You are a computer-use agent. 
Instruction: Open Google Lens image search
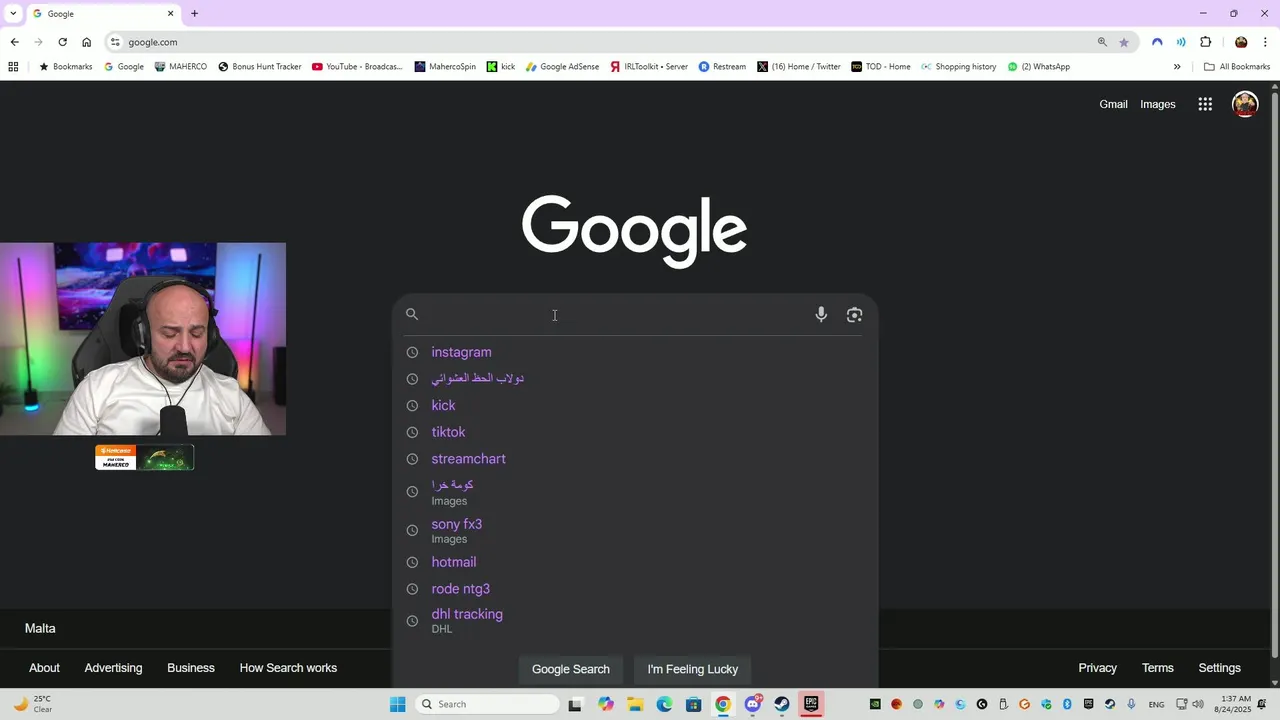854,314
